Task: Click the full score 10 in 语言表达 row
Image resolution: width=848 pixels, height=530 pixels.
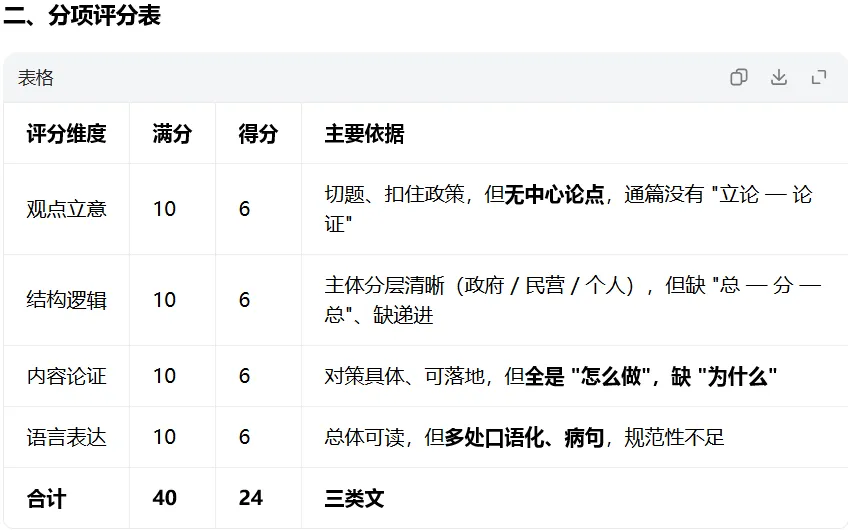Action: pyautogui.click(x=164, y=437)
